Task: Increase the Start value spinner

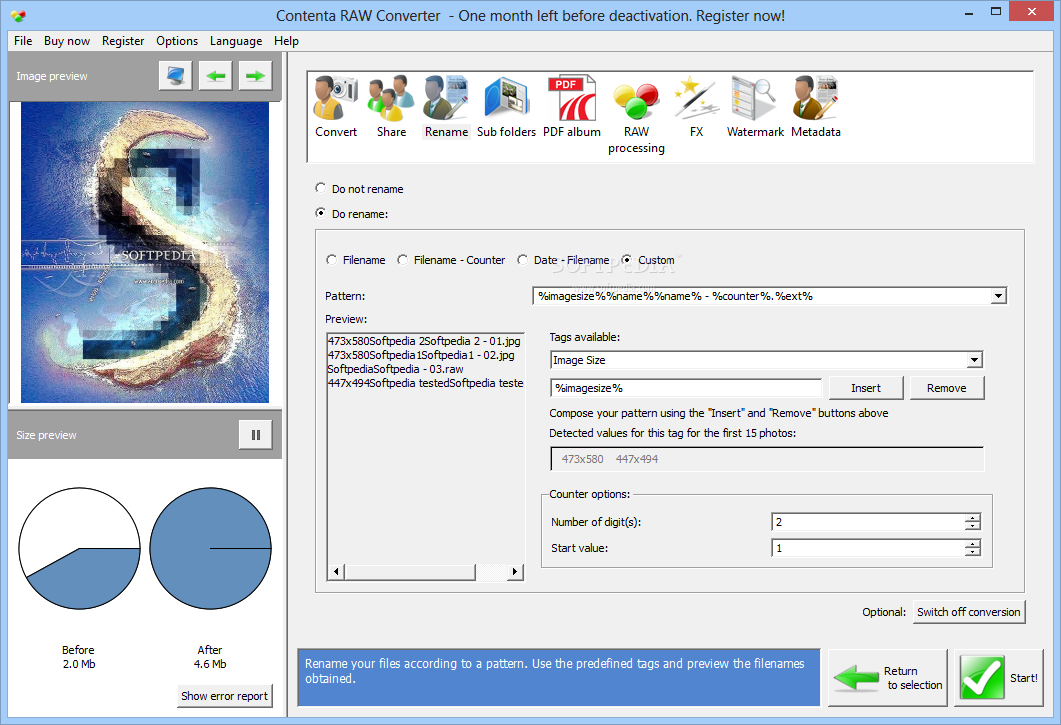Action: point(972,544)
